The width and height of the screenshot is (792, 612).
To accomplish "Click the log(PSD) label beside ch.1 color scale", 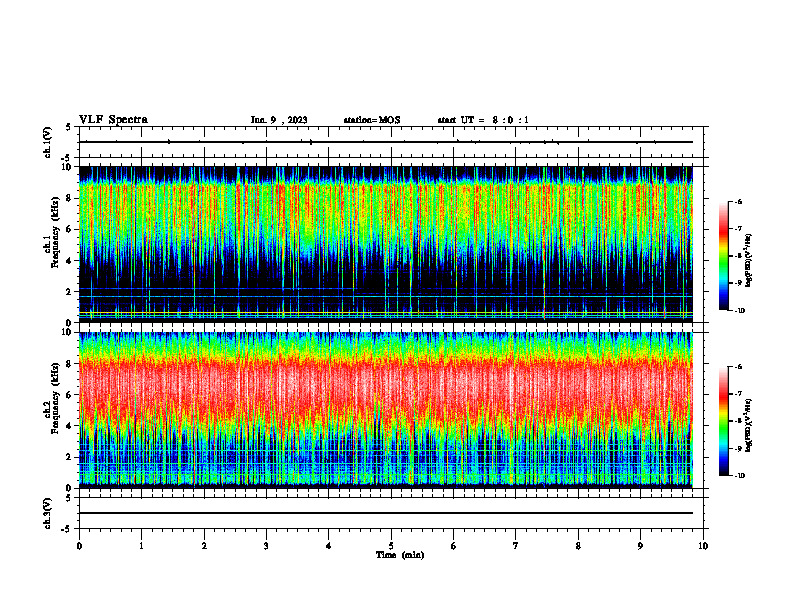I will click(749, 261).
